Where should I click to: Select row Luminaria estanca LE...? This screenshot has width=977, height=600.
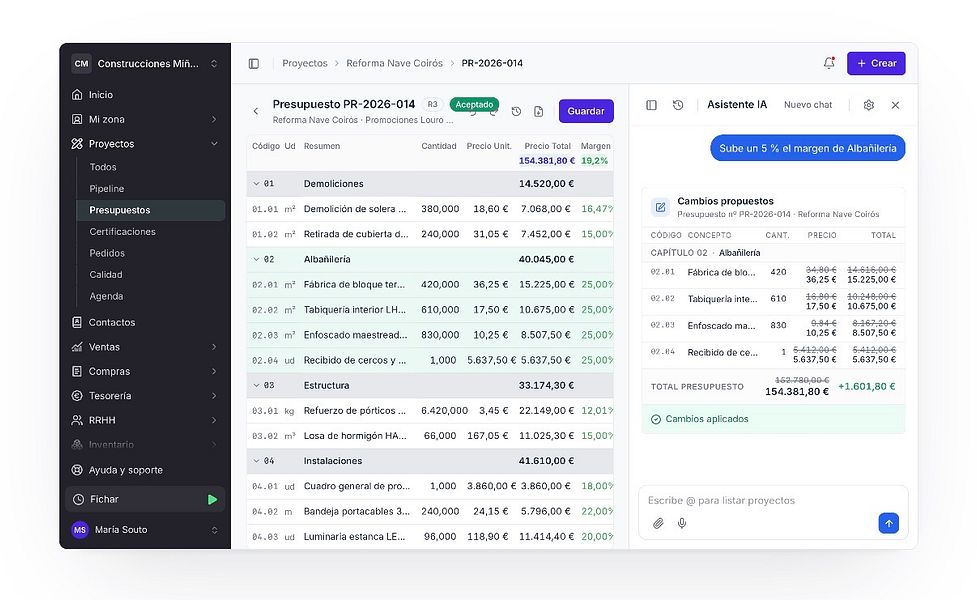(430, 536)
